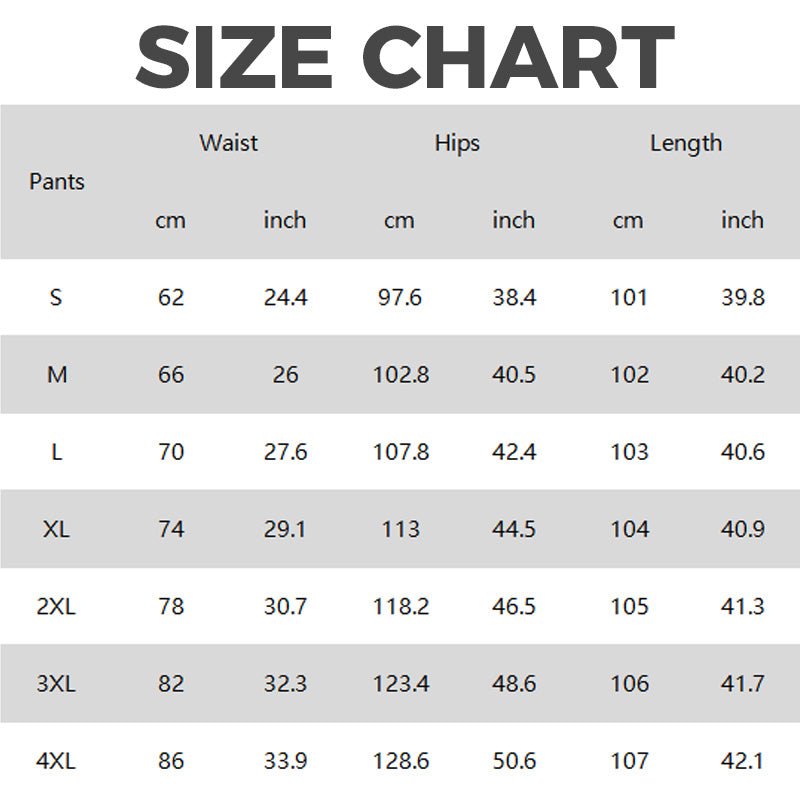Click the 2XL size label
The height and width of the screenshot is (800, 800).
coord(57,607)
